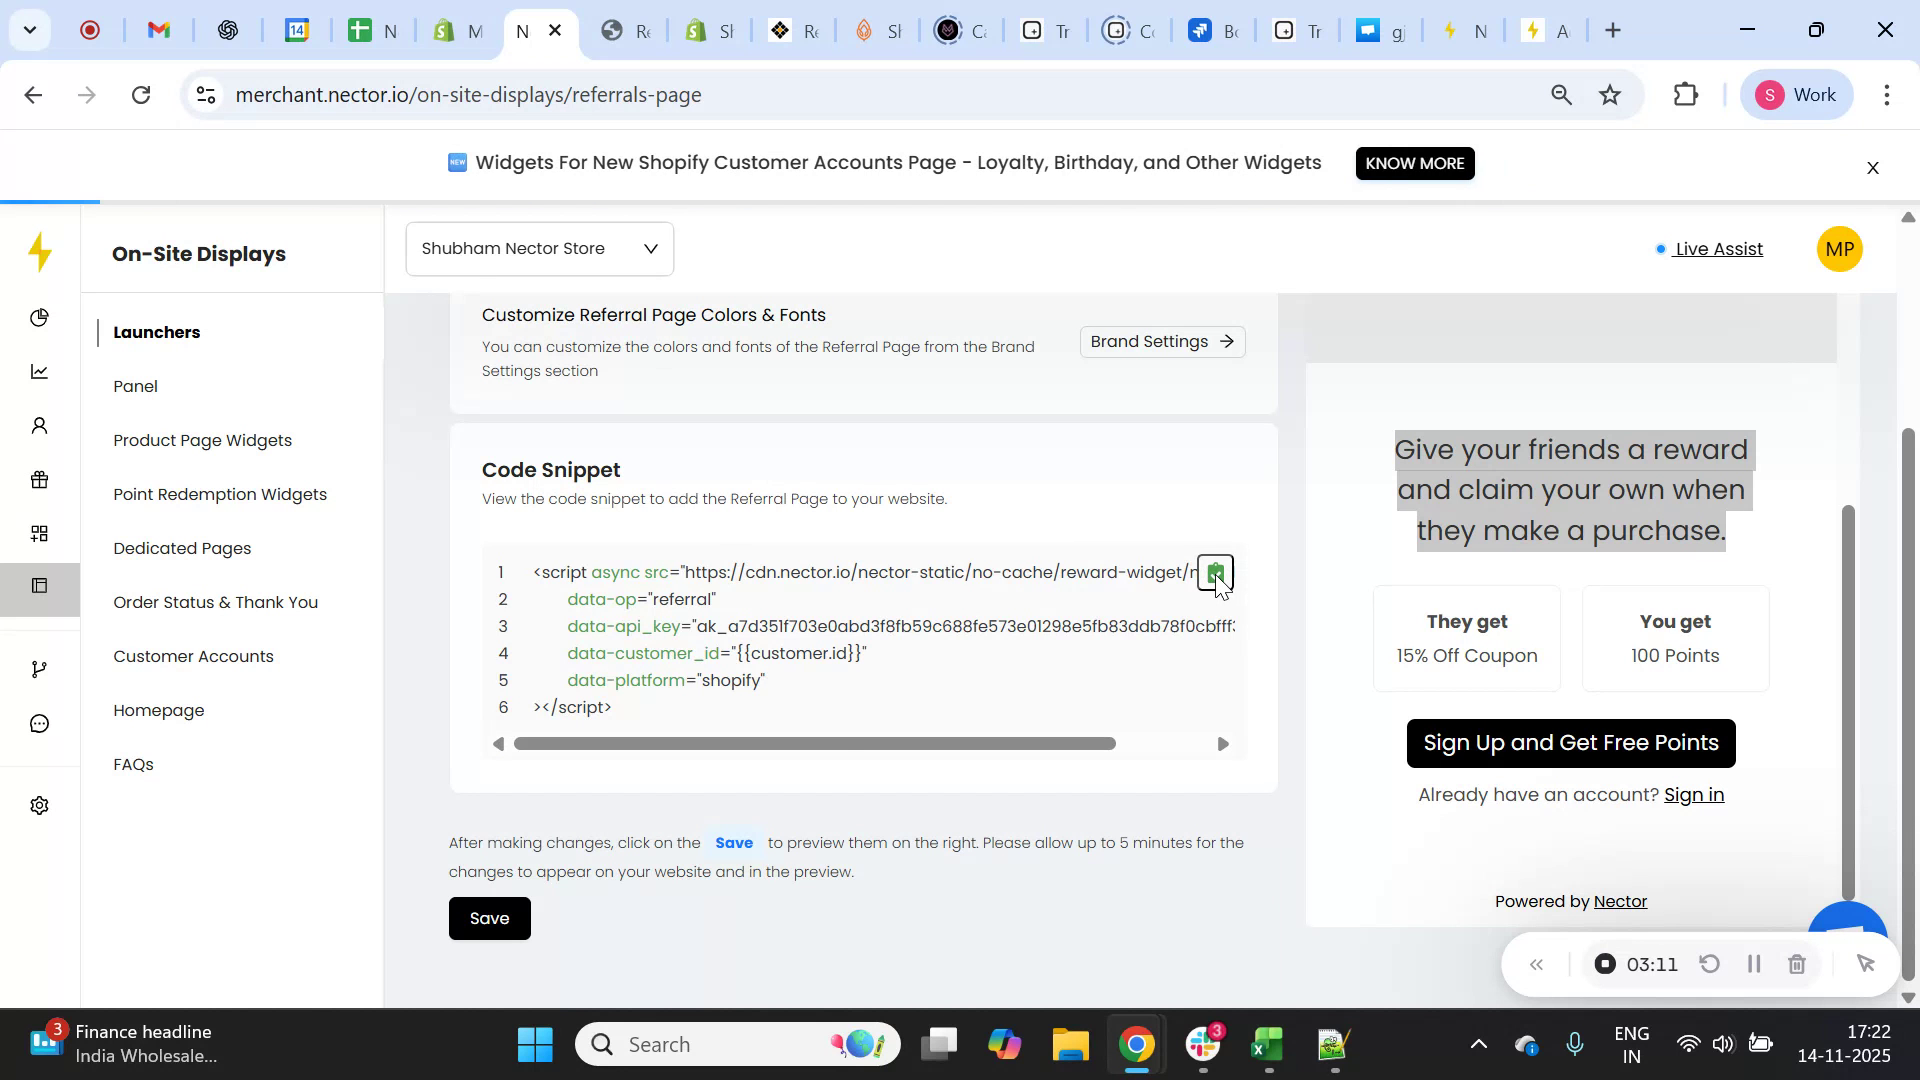Open sidebar settings gear
Screen dimensions: 1920x1080
point(40,805)
